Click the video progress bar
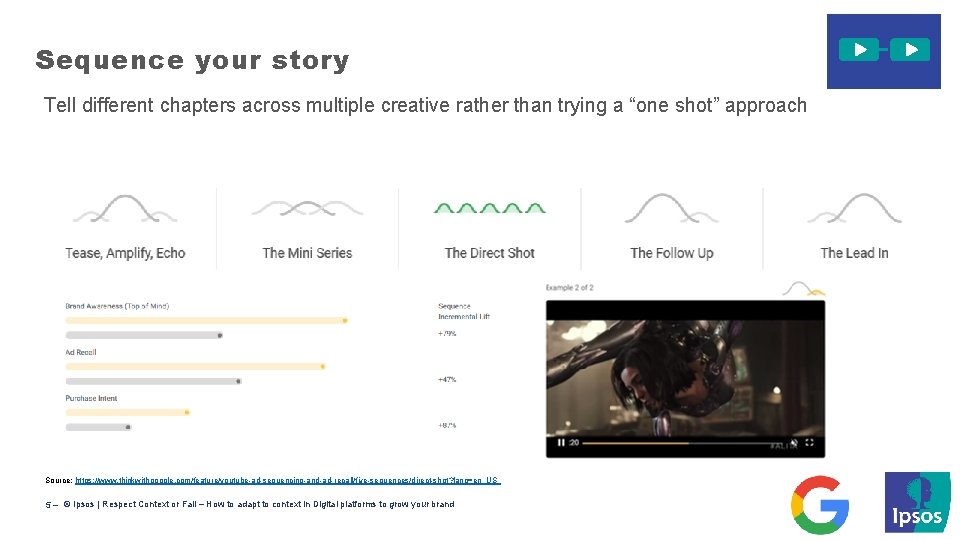 point(683,443)
